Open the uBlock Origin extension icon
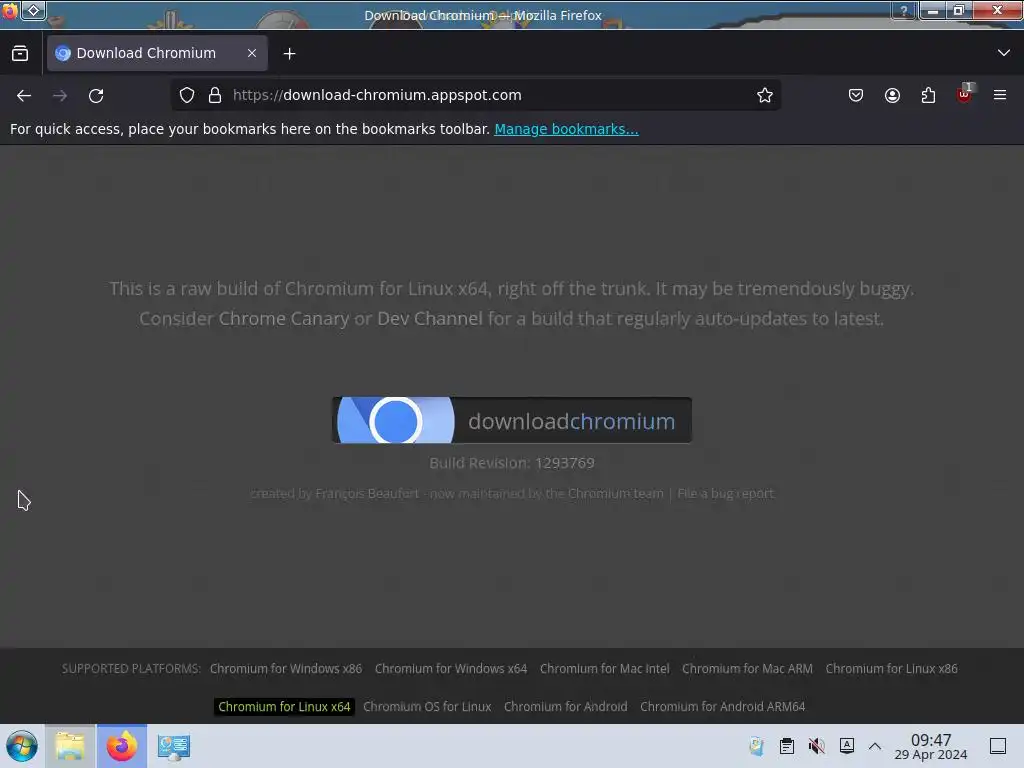 (965, 94)
